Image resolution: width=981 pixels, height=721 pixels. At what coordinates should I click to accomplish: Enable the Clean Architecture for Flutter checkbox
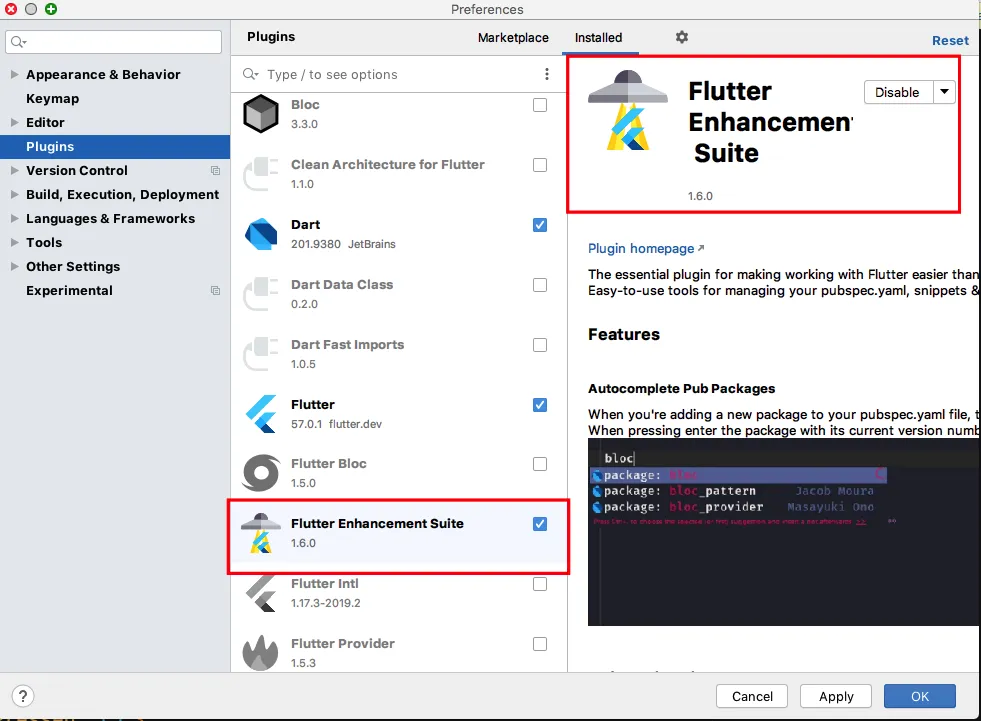point(540,165)
